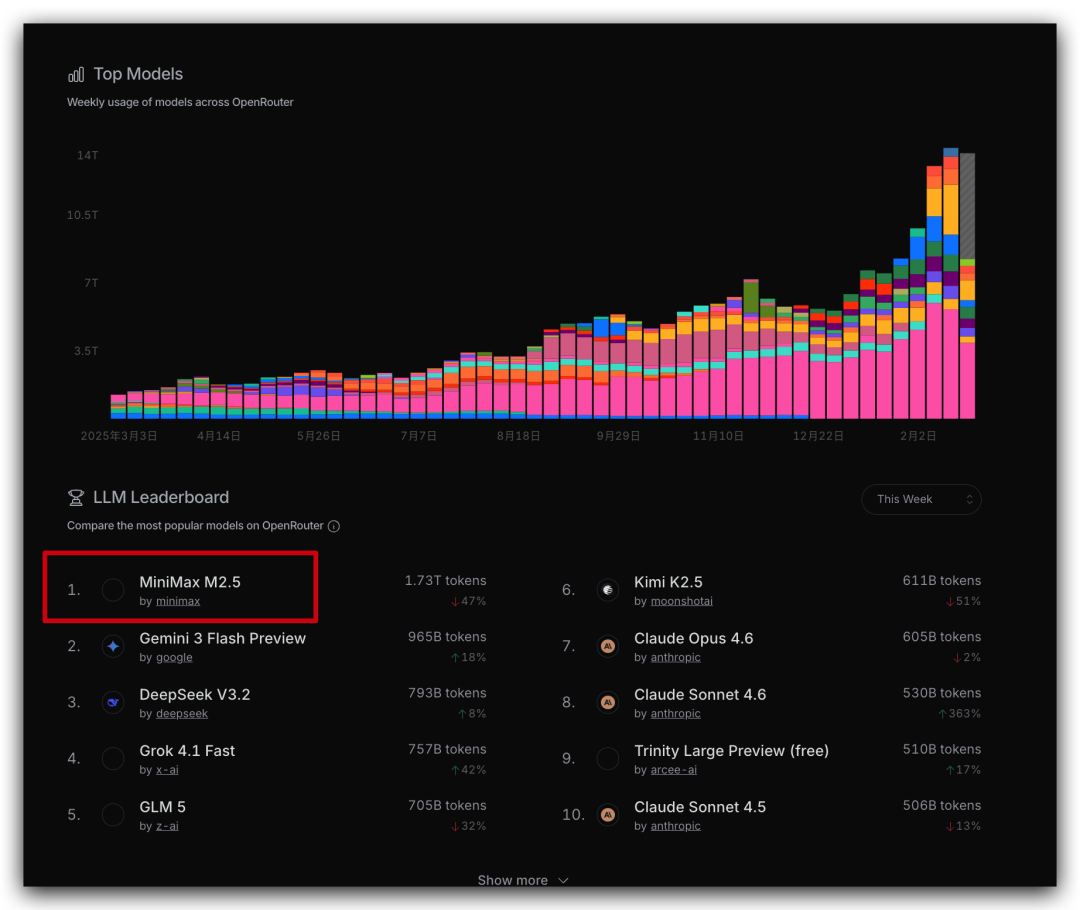Click the Kimi K2.5 model icon

click(607, 591)
